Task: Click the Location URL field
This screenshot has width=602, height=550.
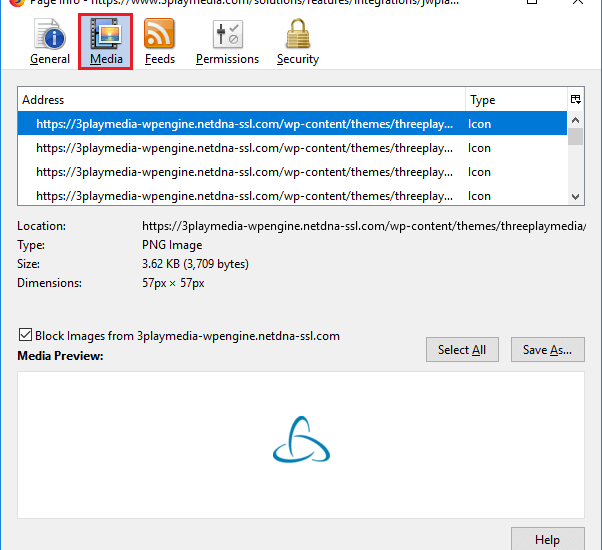Action: tap(364, 226)
